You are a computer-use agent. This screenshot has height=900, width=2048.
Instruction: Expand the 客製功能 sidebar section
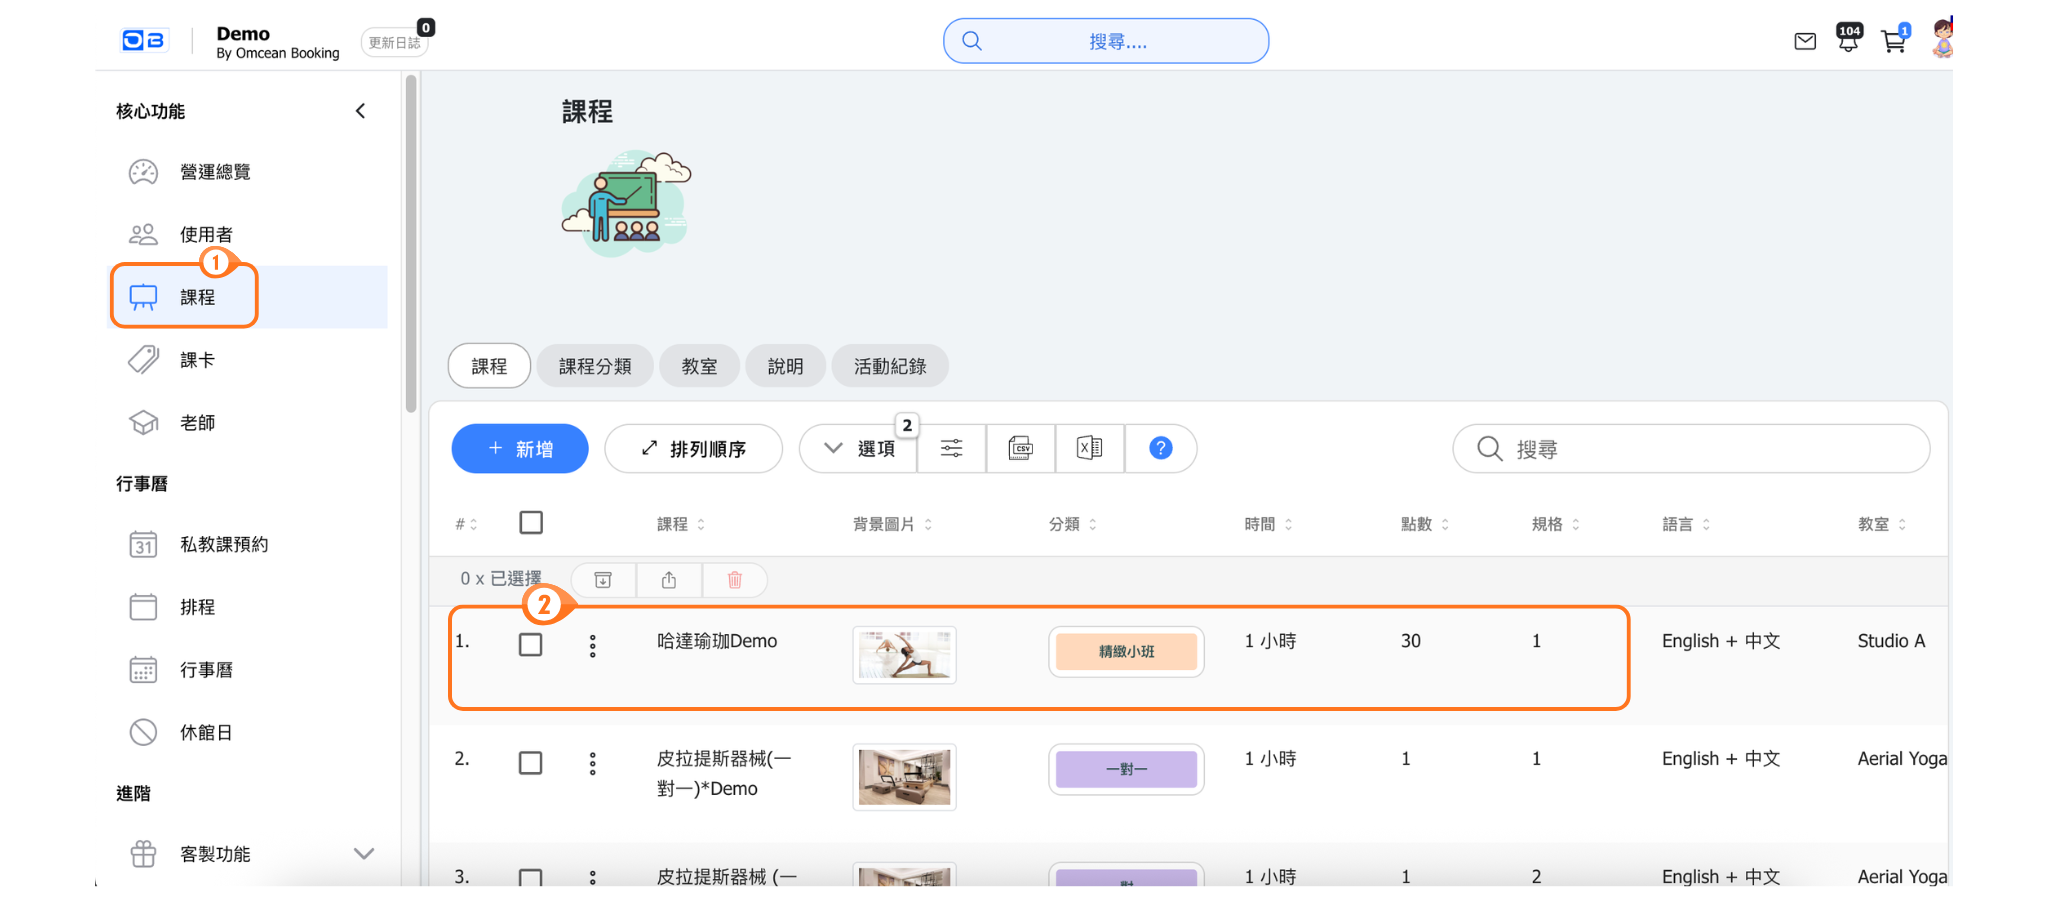click(x=364, y=854)
